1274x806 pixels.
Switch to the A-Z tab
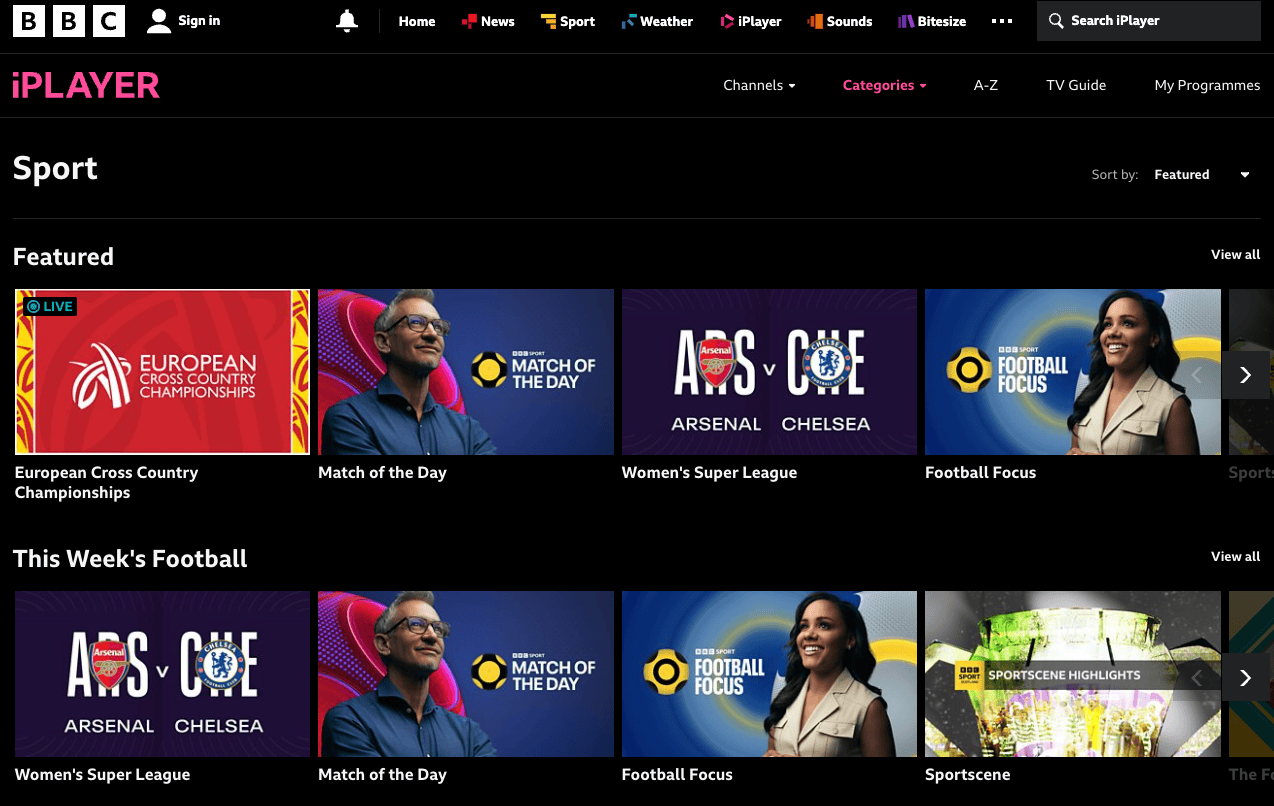[x=985, y=85]
